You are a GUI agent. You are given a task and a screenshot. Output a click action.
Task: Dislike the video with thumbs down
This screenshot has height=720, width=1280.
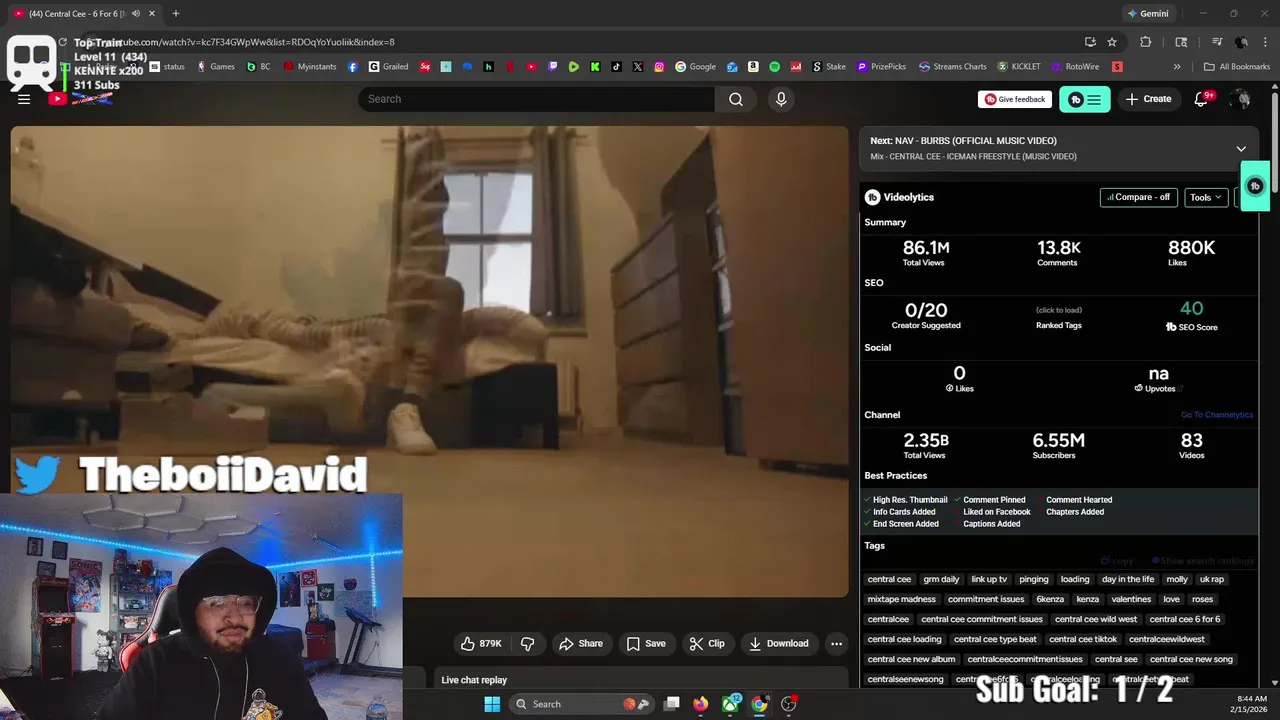tap(528, 644)
